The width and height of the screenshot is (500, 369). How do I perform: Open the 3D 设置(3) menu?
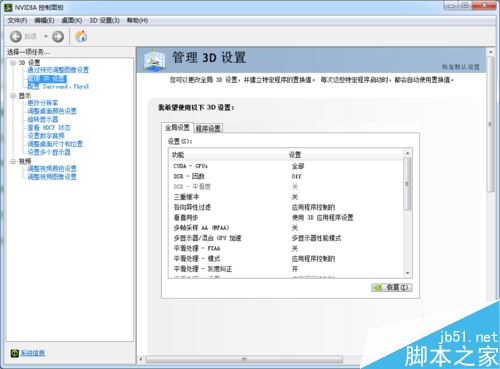104,21
